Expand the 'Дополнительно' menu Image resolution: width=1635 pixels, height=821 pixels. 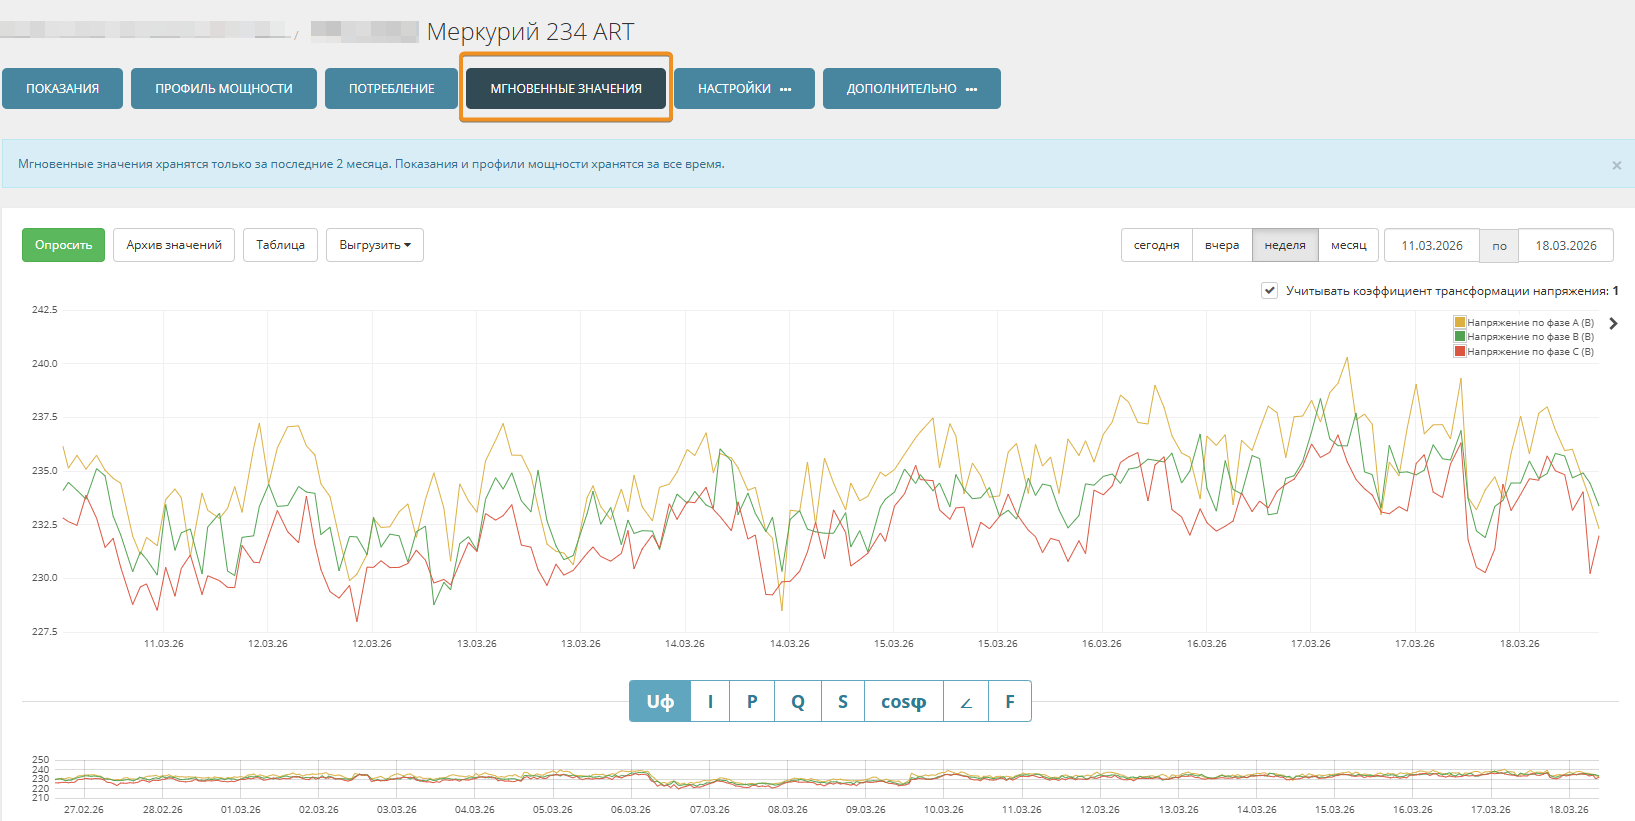click(x=911, y=89)
